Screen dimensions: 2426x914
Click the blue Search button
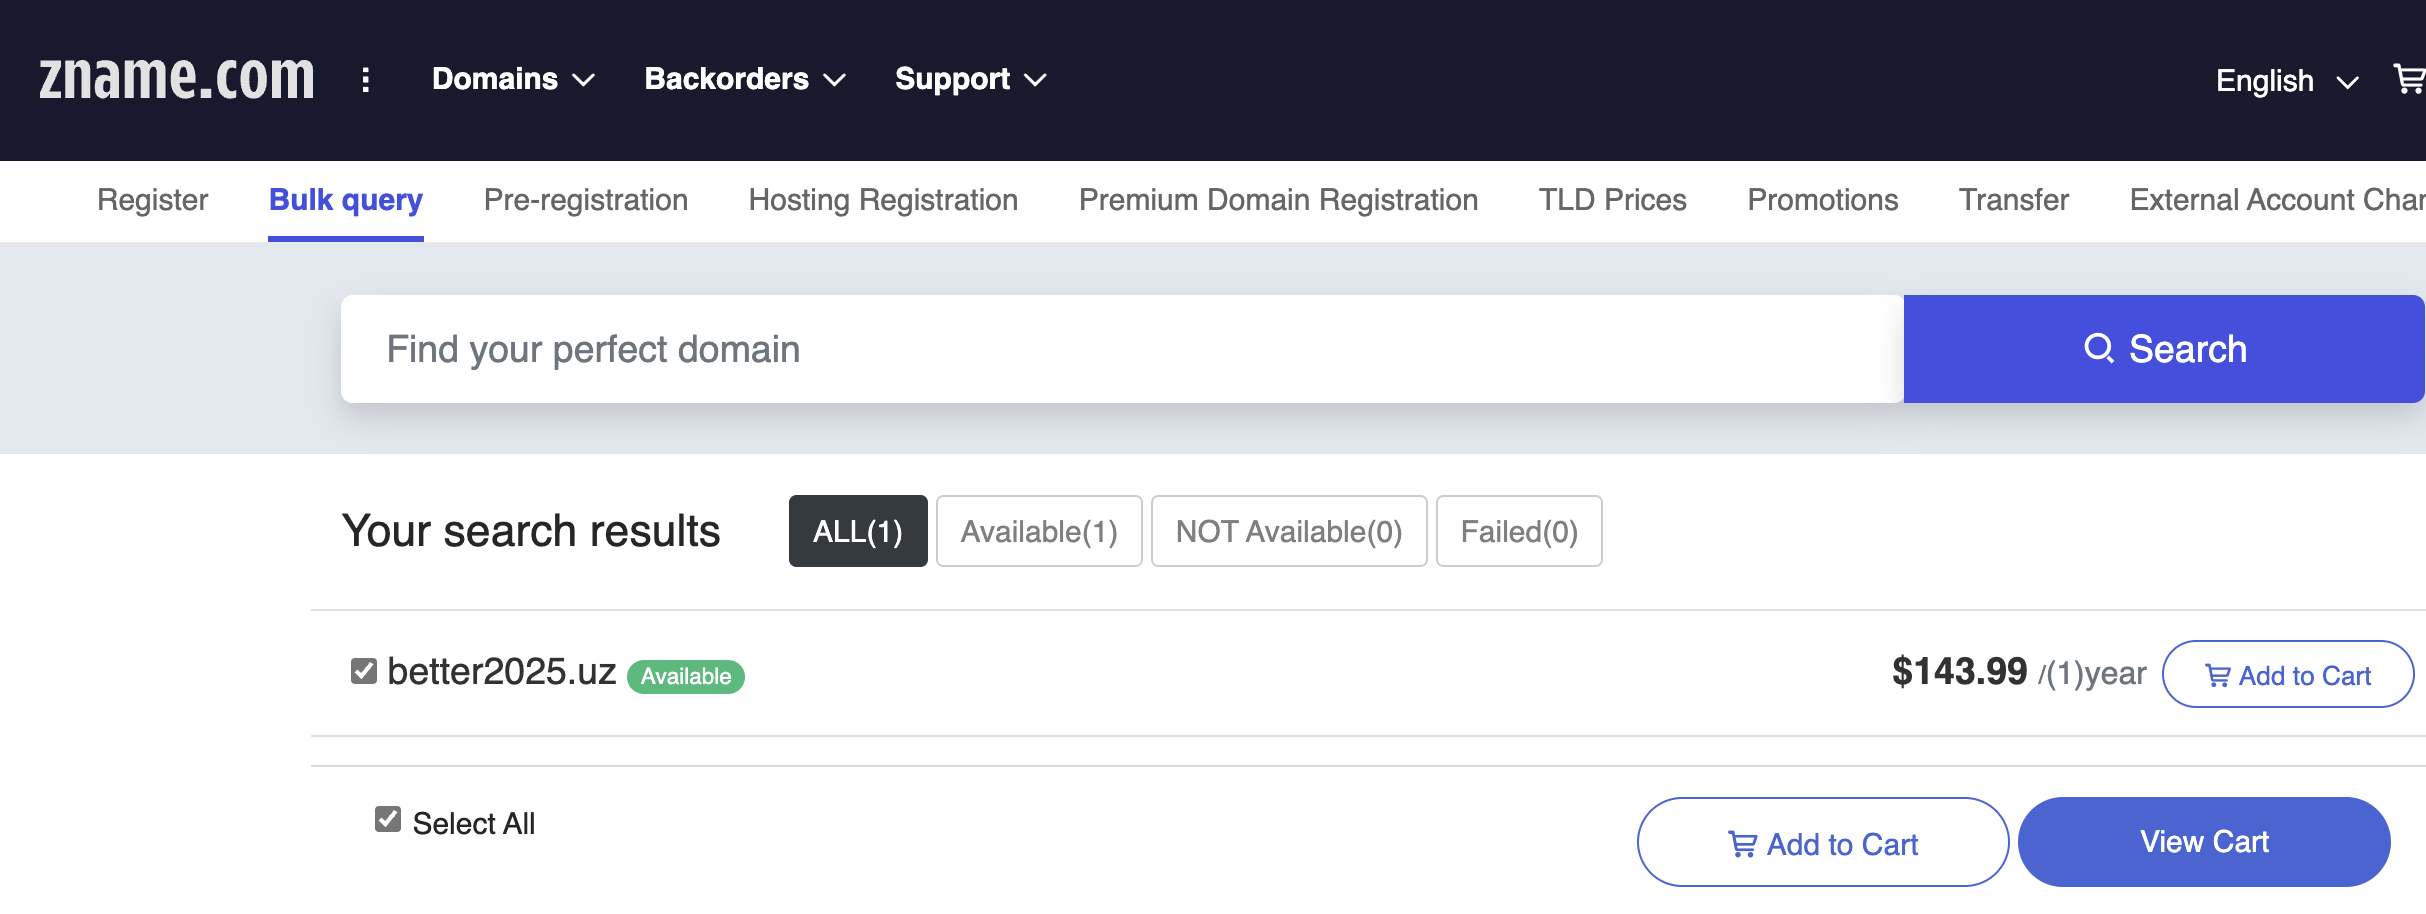coord(2164,349)
